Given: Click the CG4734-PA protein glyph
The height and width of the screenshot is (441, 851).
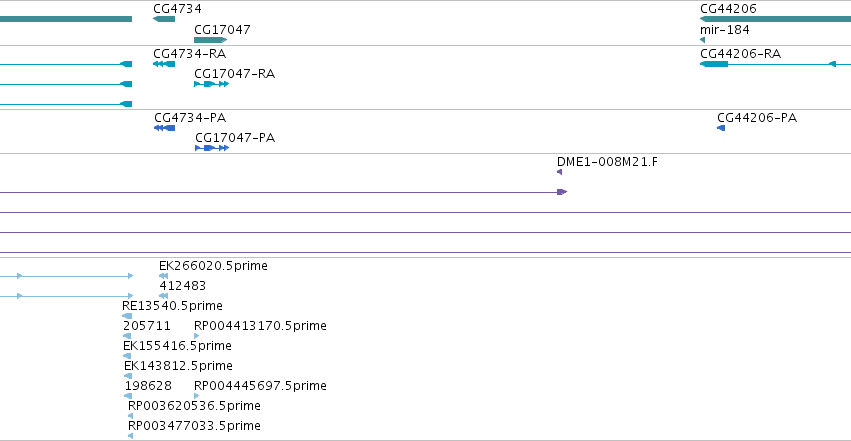Looking at the screenshot, I should (x=164, y=128).
